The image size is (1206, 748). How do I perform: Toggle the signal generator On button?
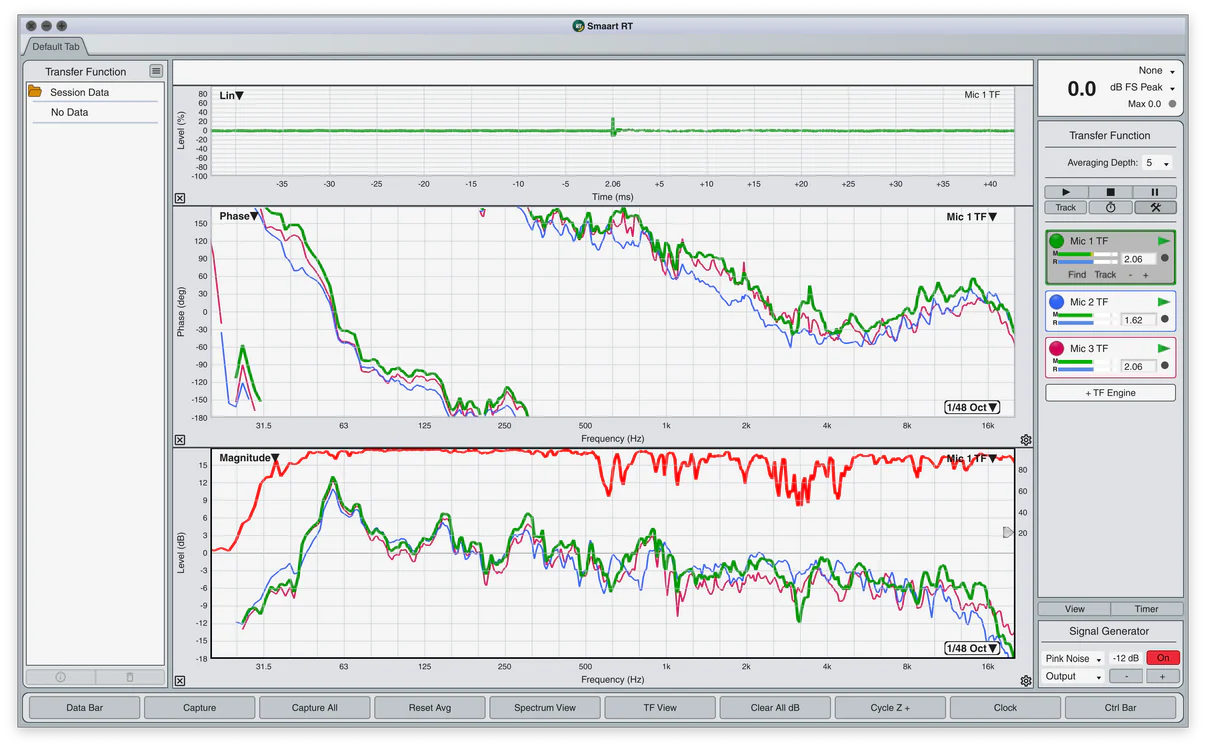(x=1163, y=658)
